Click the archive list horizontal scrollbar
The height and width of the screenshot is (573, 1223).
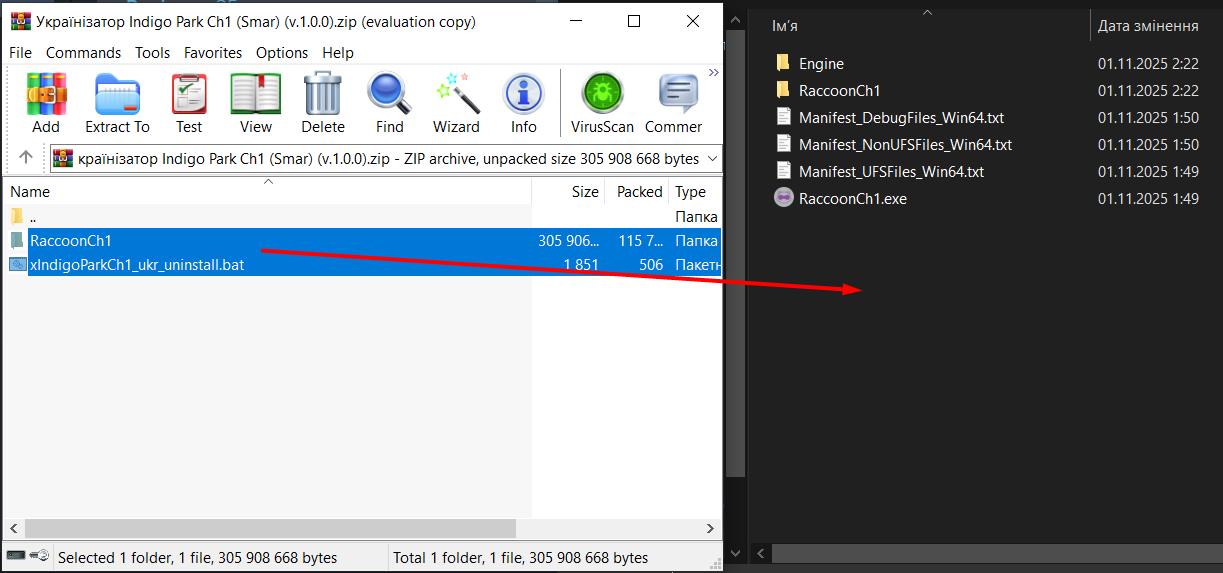270,528
